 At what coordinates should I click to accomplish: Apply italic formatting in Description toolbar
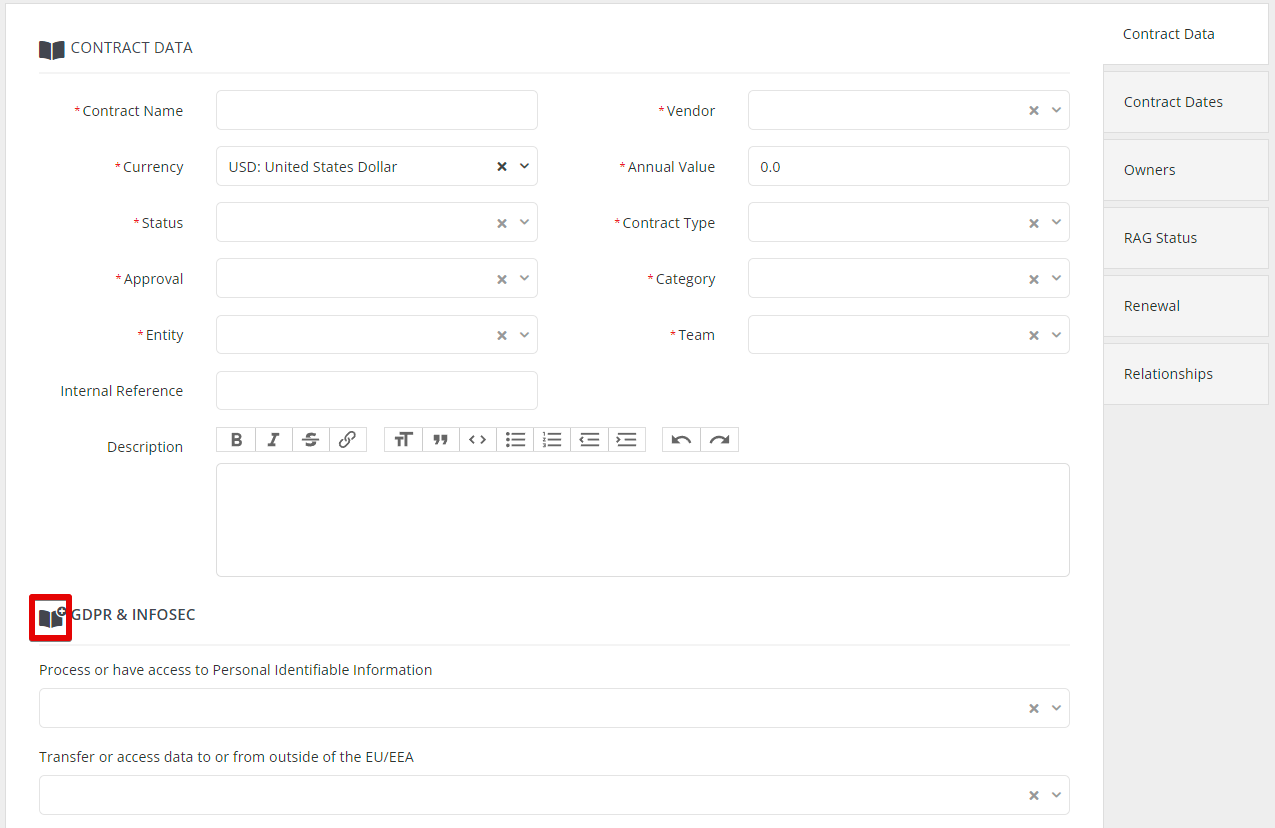[x=273, y=440]
